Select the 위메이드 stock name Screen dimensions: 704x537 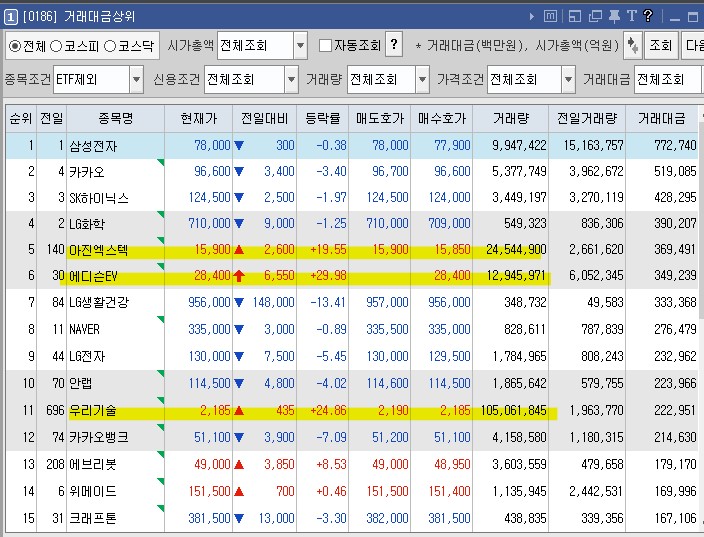[92, 491]
